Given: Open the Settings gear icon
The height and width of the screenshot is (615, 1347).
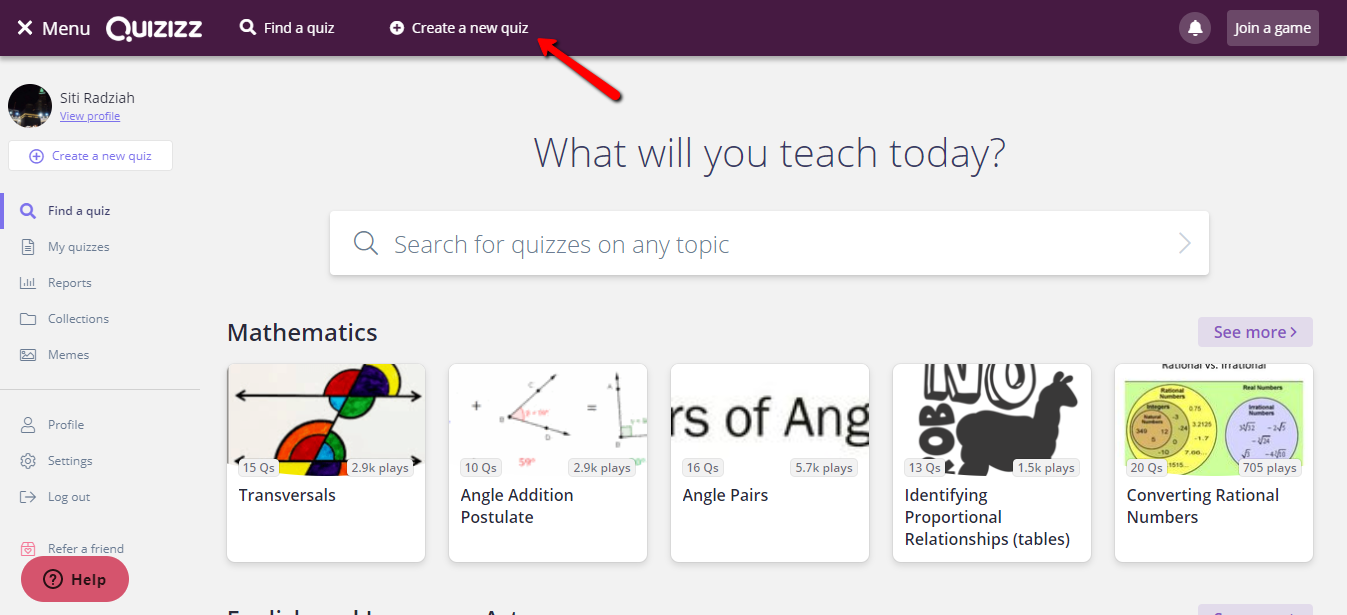Looking at the screenshot, I should coord(29,460).
